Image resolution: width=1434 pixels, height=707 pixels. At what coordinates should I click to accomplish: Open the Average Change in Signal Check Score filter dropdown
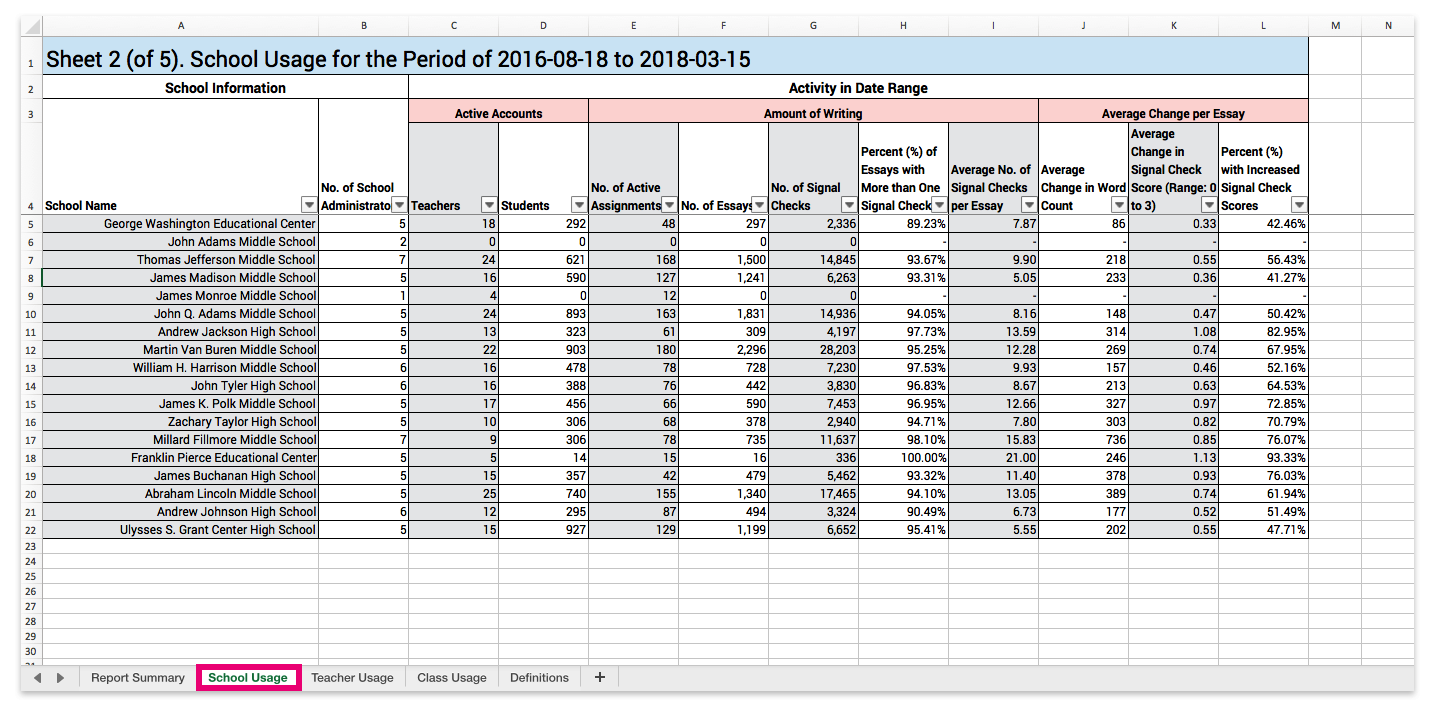1209,205
